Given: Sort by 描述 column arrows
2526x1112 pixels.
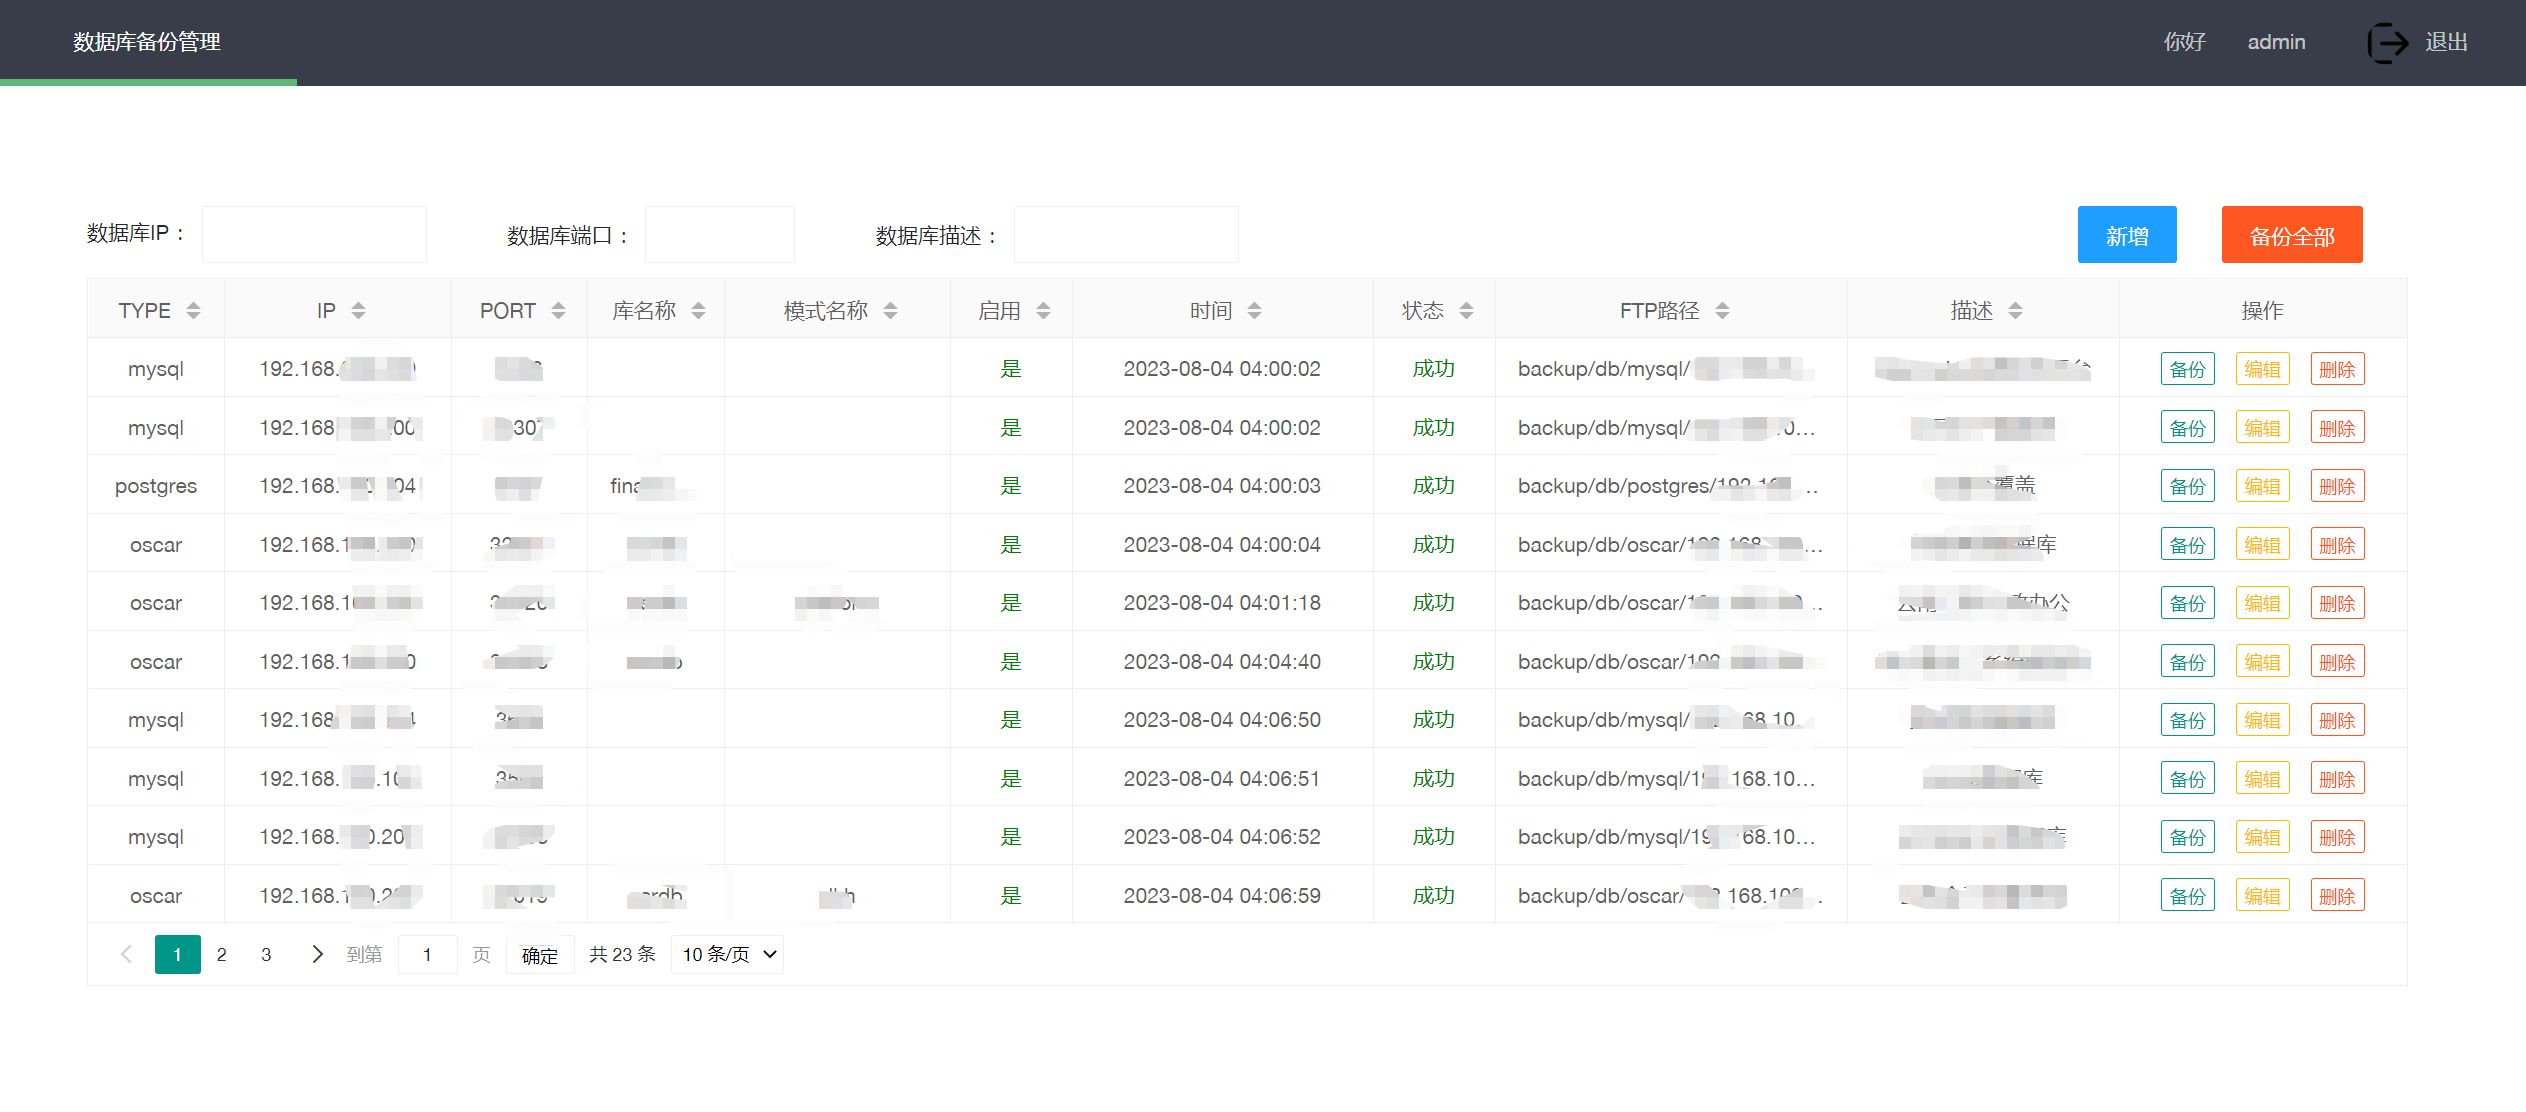Looking at the screenshot, I should (2016, 311).
